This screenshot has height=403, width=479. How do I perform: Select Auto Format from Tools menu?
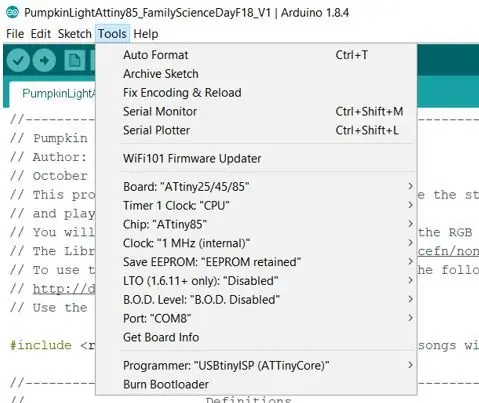click(x=256, y=55)
